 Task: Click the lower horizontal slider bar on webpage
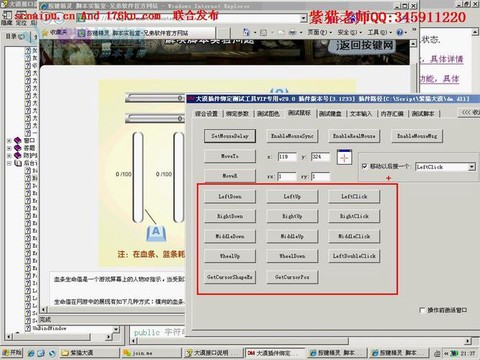click(x=155, y=118)
